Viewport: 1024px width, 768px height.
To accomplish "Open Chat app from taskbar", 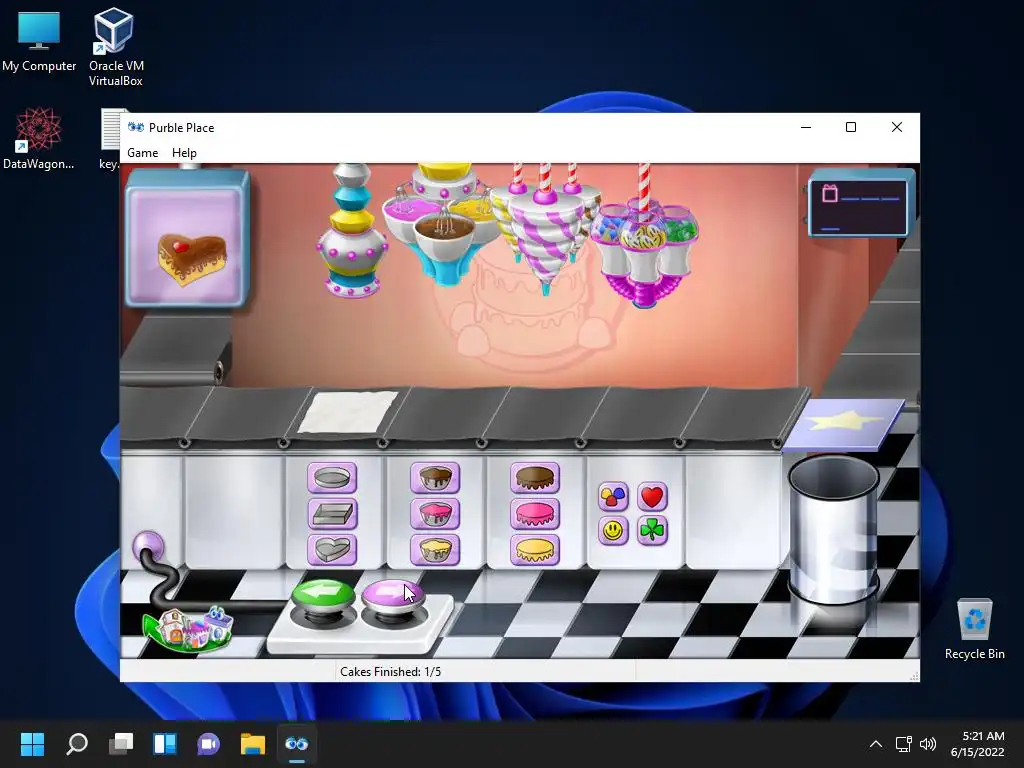I will tap(209, 744).
